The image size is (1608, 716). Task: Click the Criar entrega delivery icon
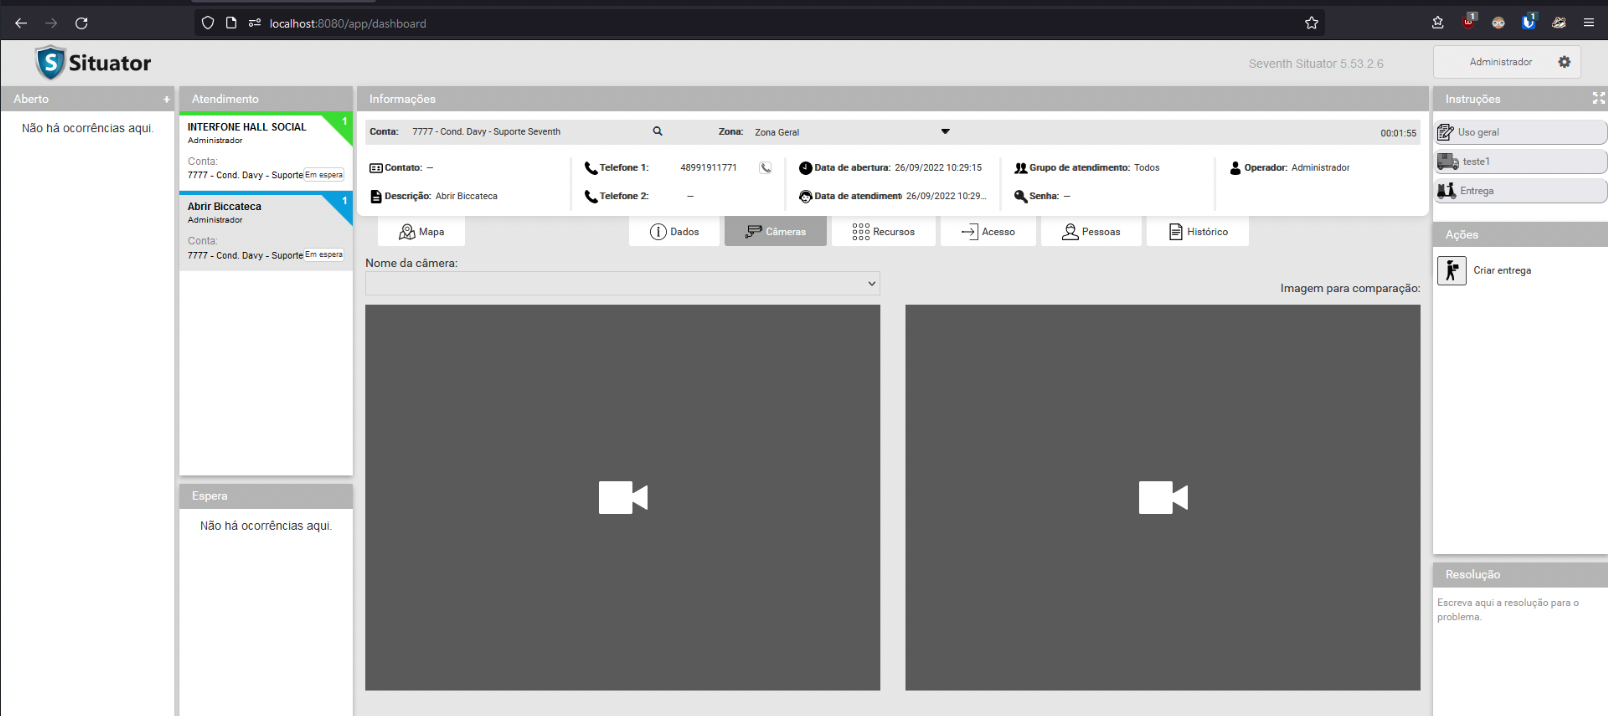point(1451,271)
